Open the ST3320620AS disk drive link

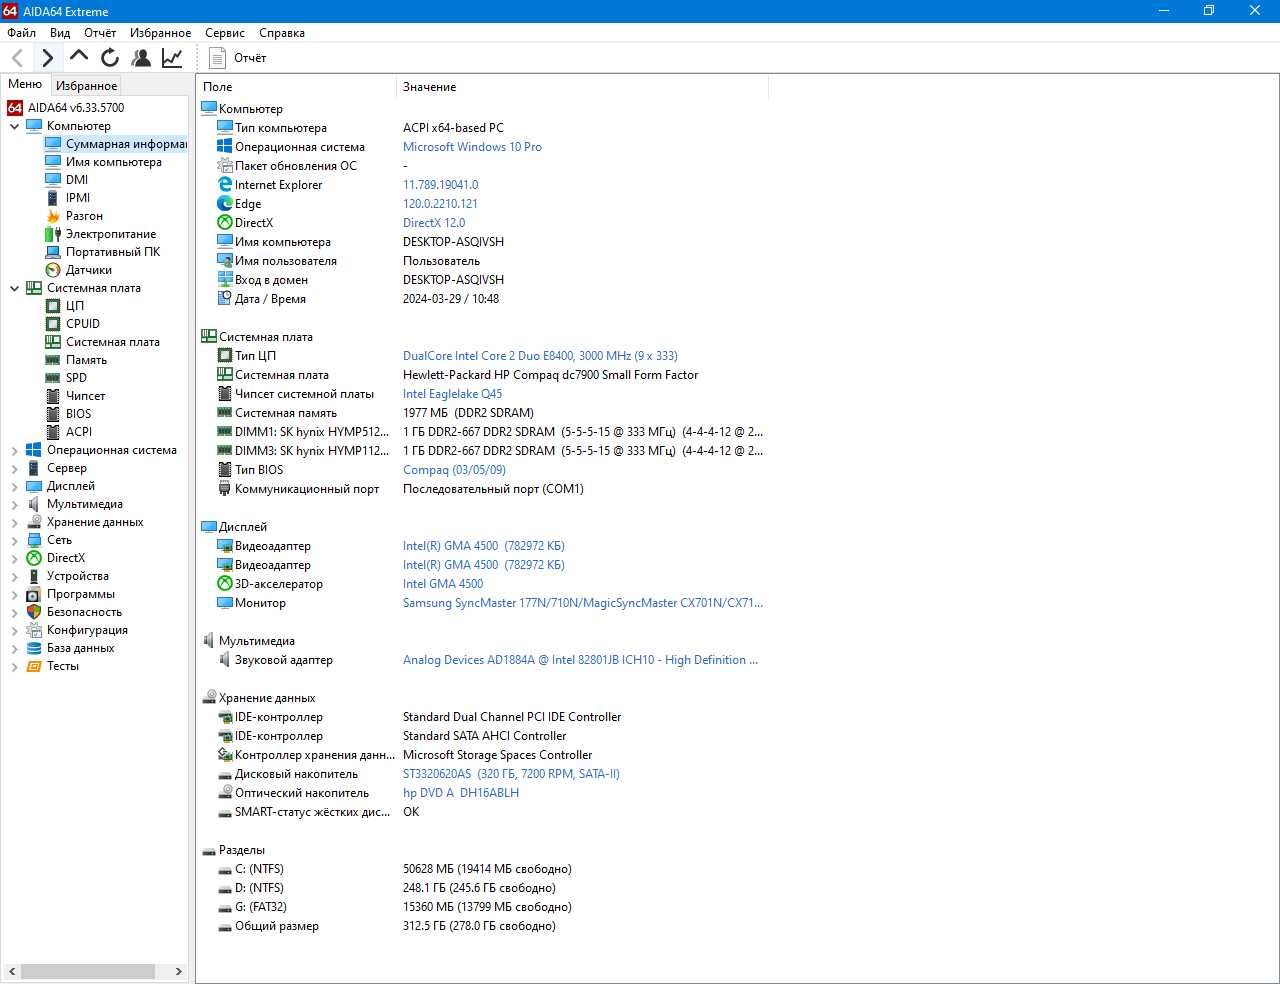(x=511, y=774)
